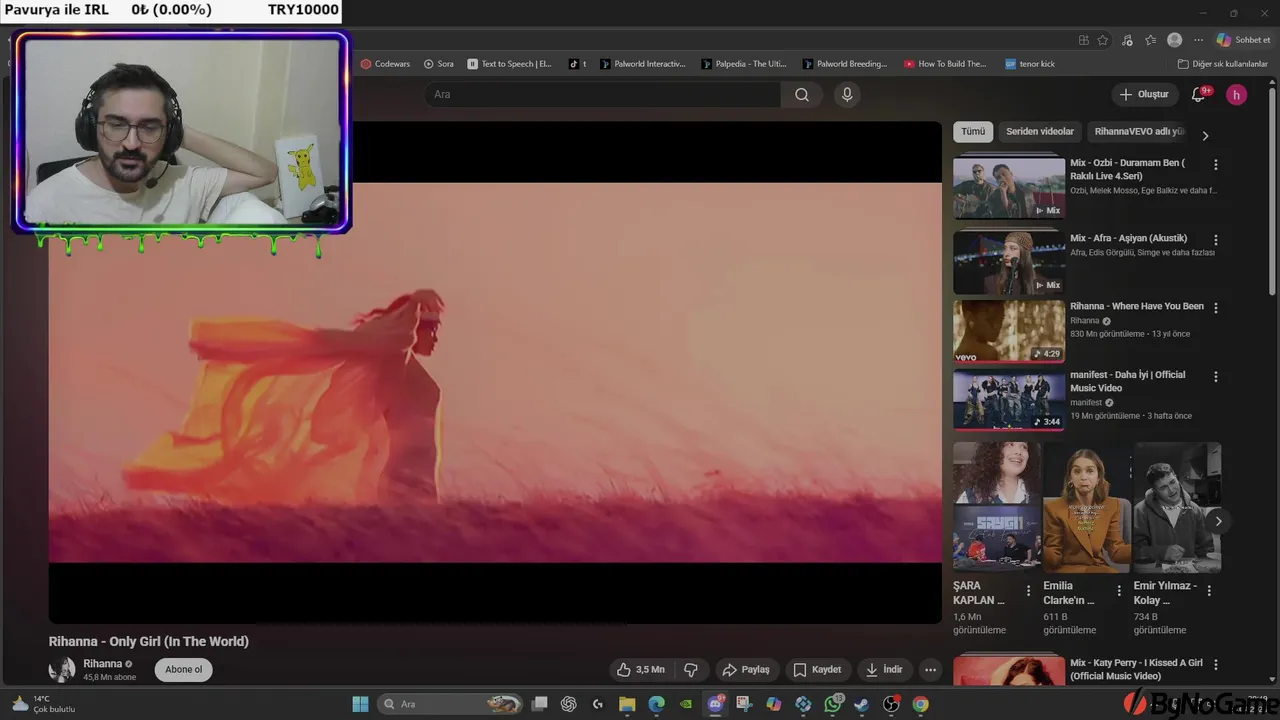Open WhatsApp from taskbar

pos(832,704)
